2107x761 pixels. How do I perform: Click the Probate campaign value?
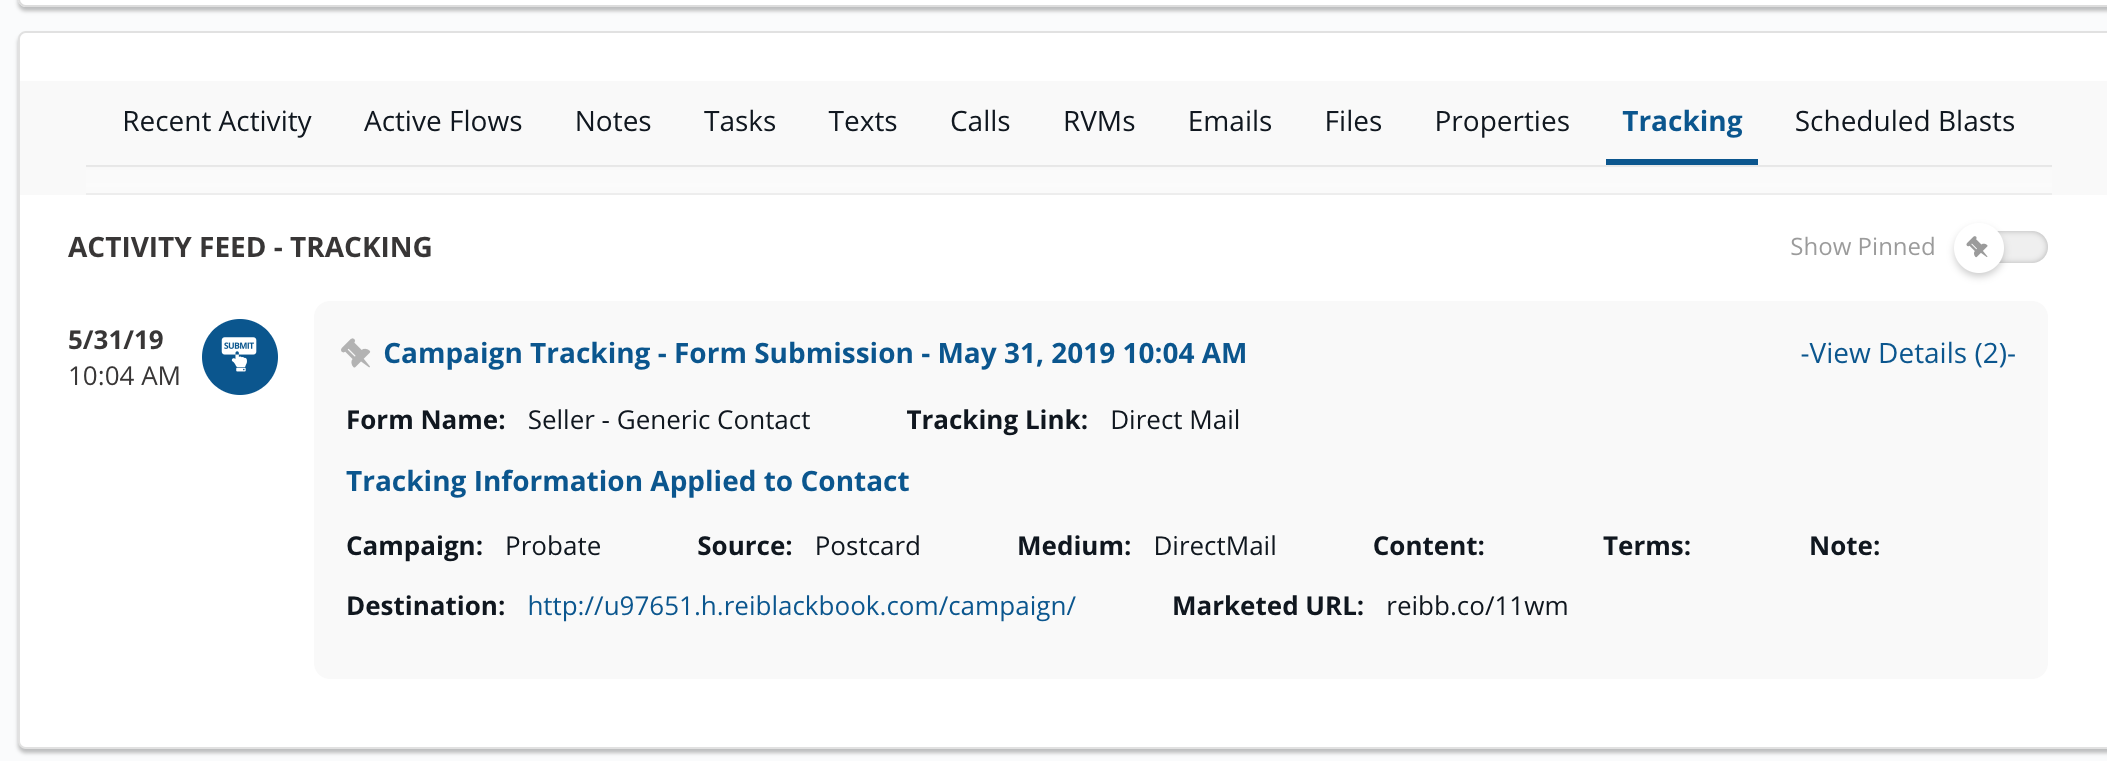[x=553, y=546]
